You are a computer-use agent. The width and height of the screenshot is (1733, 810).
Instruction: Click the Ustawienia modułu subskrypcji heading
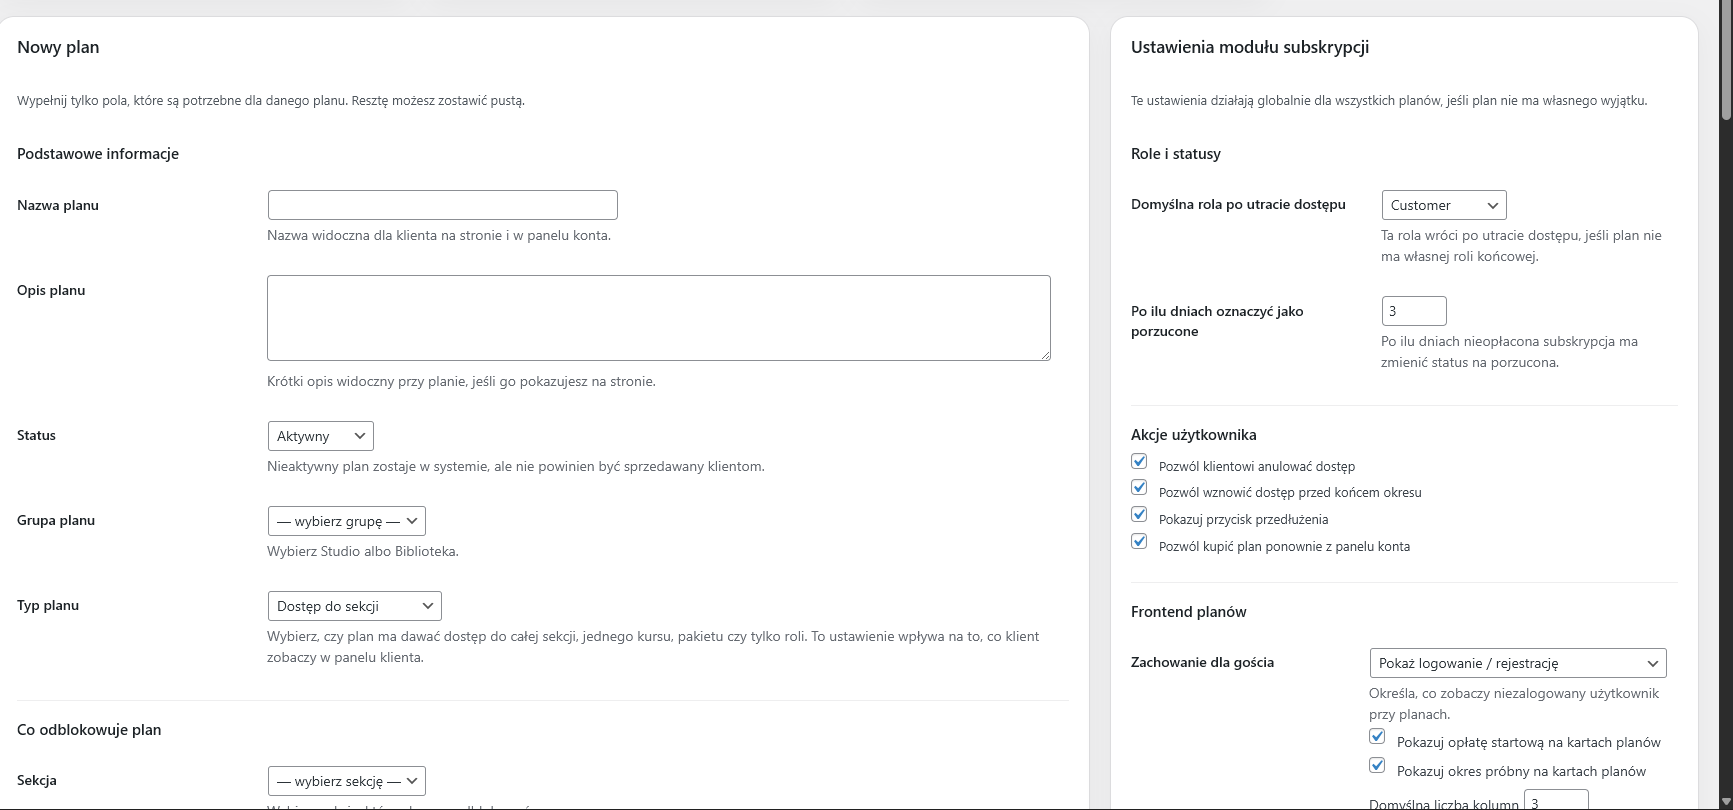(x=1249, y=47)
